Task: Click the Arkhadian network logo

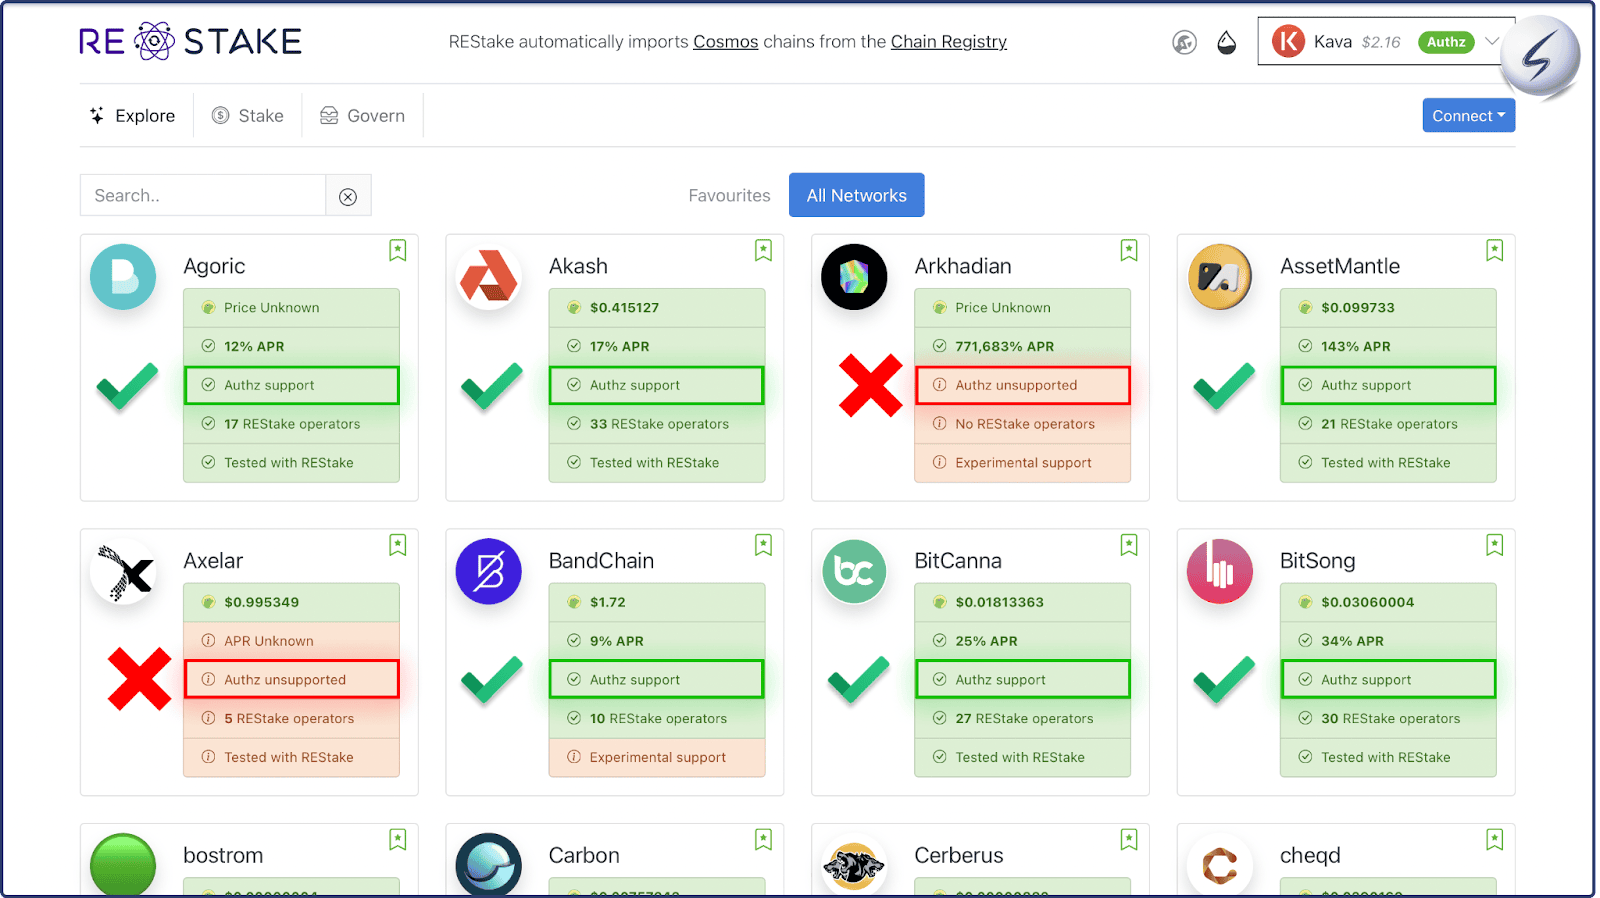Action: [x=854, y=277]
